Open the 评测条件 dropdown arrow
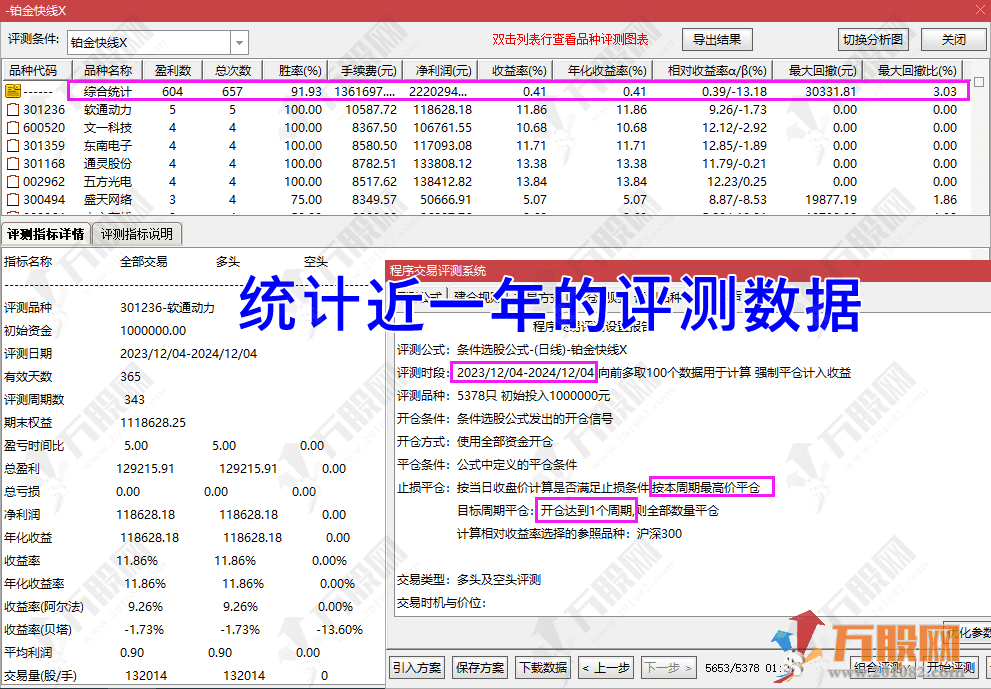Screen dimensions: 991x689 pyautogui.click(x=239, y=43)
